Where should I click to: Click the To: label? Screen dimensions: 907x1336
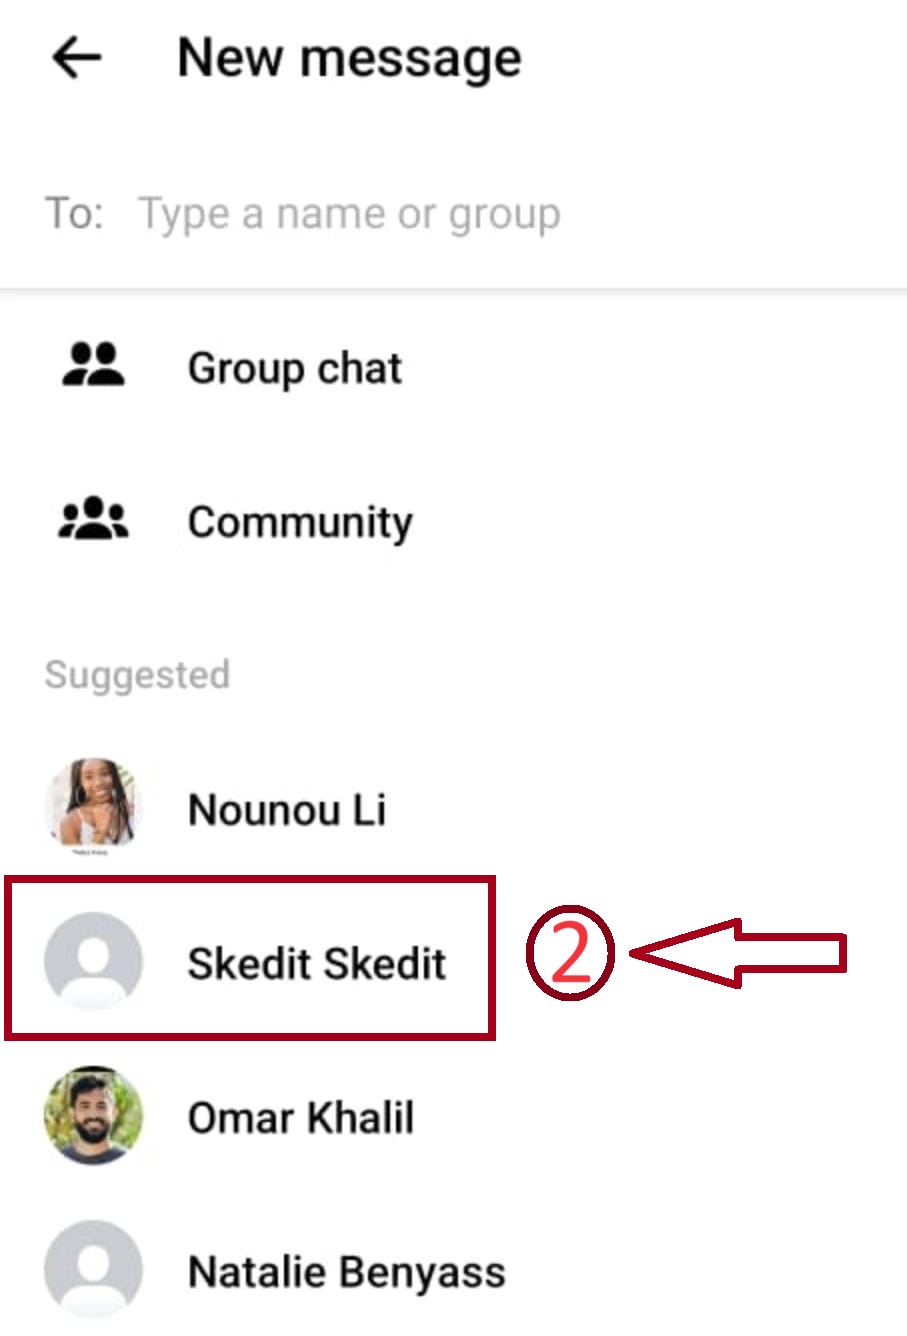74,214
